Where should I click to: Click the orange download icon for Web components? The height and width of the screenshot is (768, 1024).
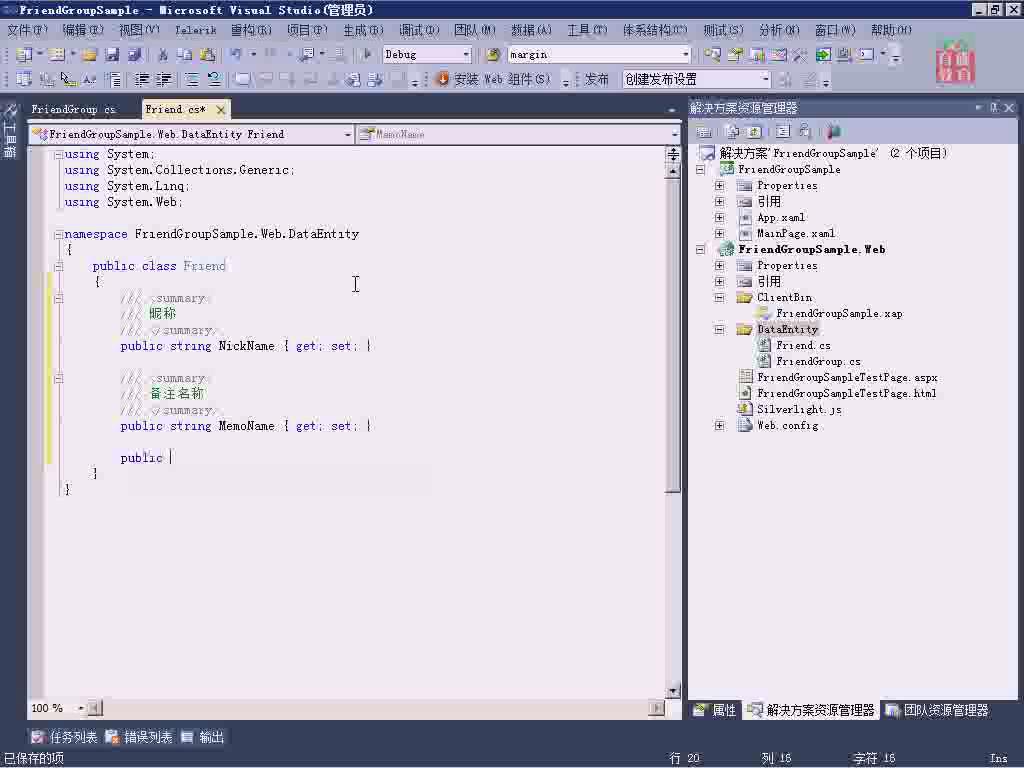(x=443, y=79)
